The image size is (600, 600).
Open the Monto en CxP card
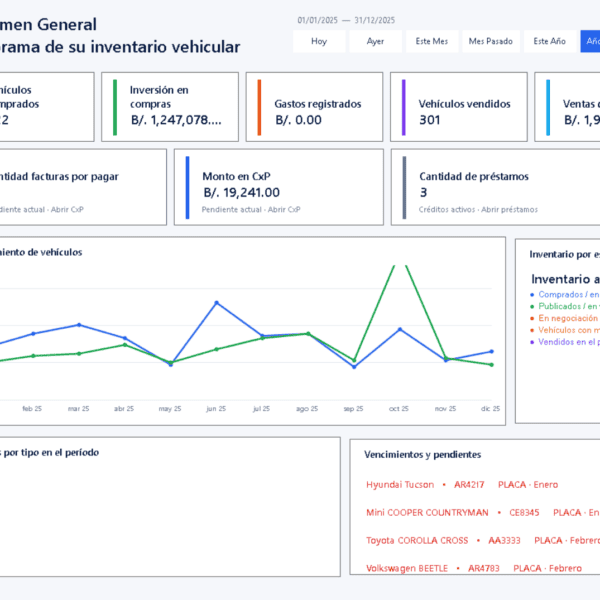(x=279, y=187)
